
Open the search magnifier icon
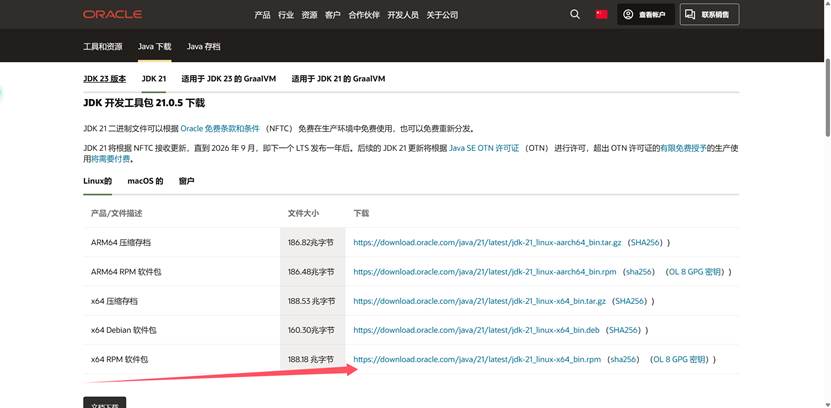click(x=574, y=14)
